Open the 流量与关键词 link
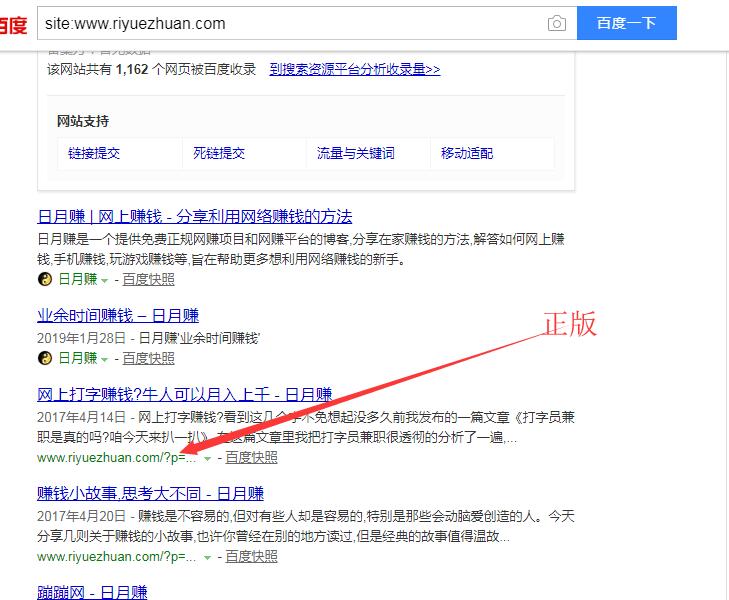Image resolution: width=729 pixels, height=600 pixels. tap(356, 153)
